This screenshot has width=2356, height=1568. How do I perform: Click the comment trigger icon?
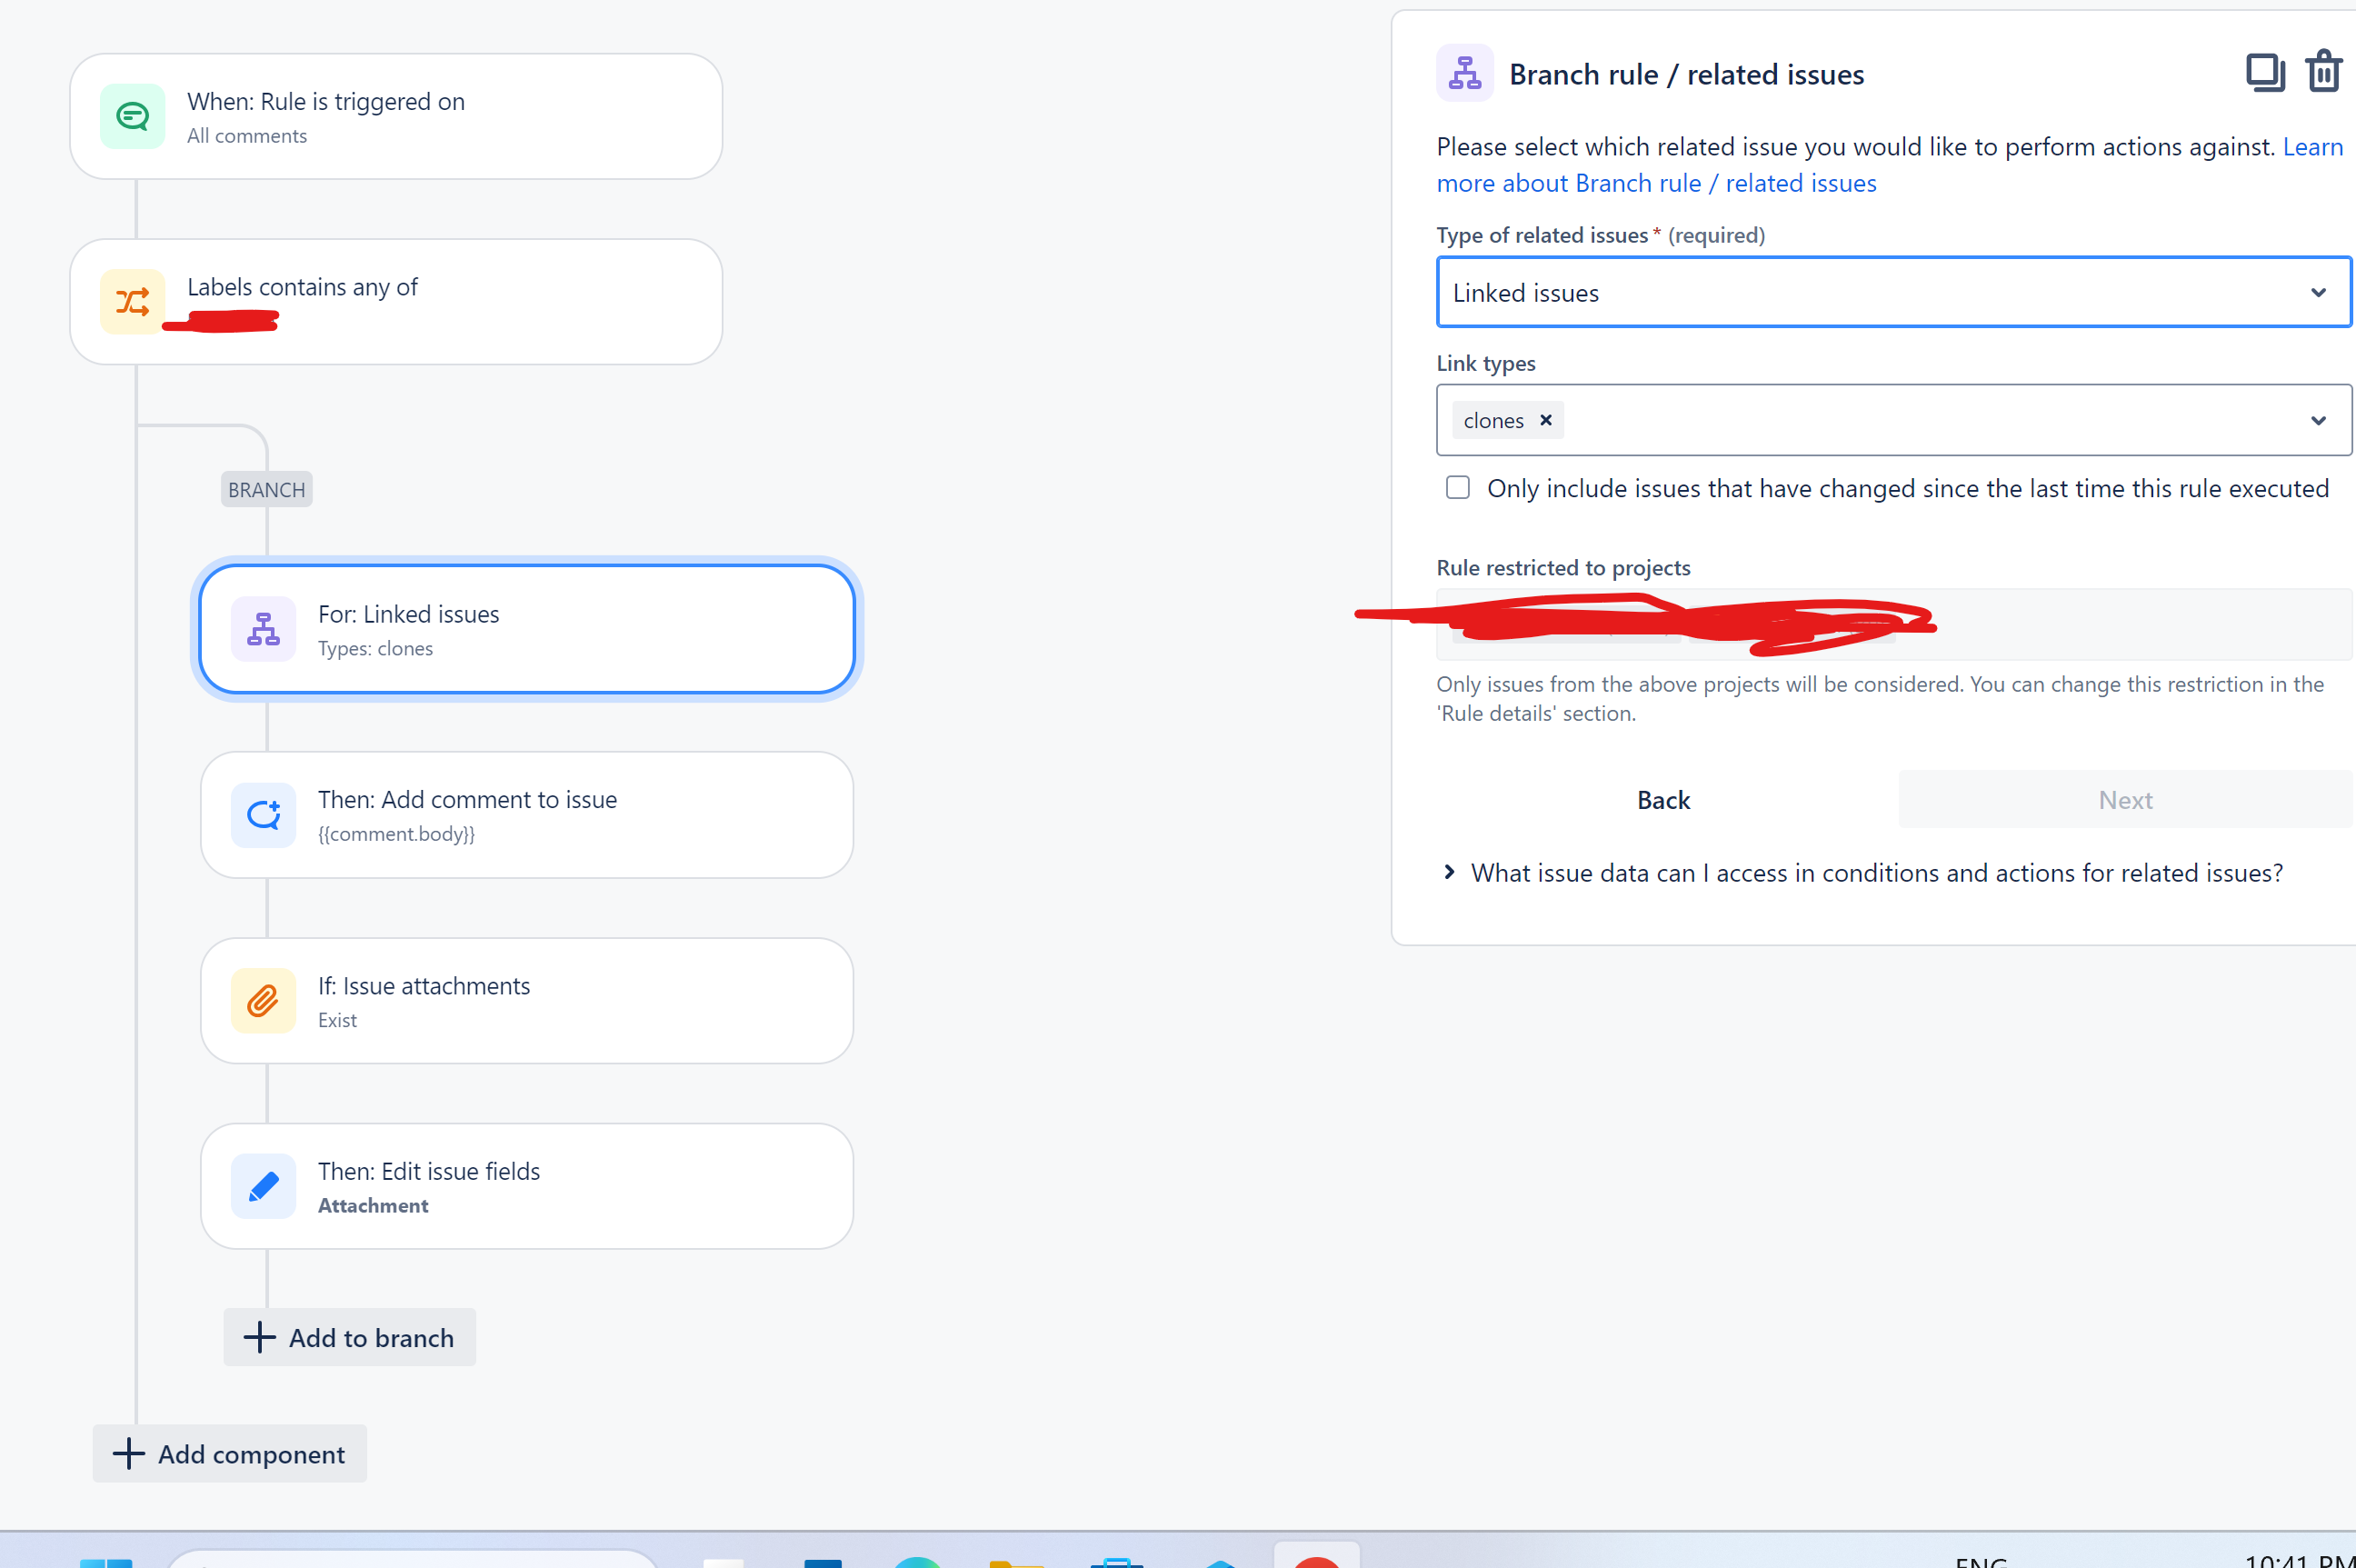pyautogui.click(x=132, y=117)
